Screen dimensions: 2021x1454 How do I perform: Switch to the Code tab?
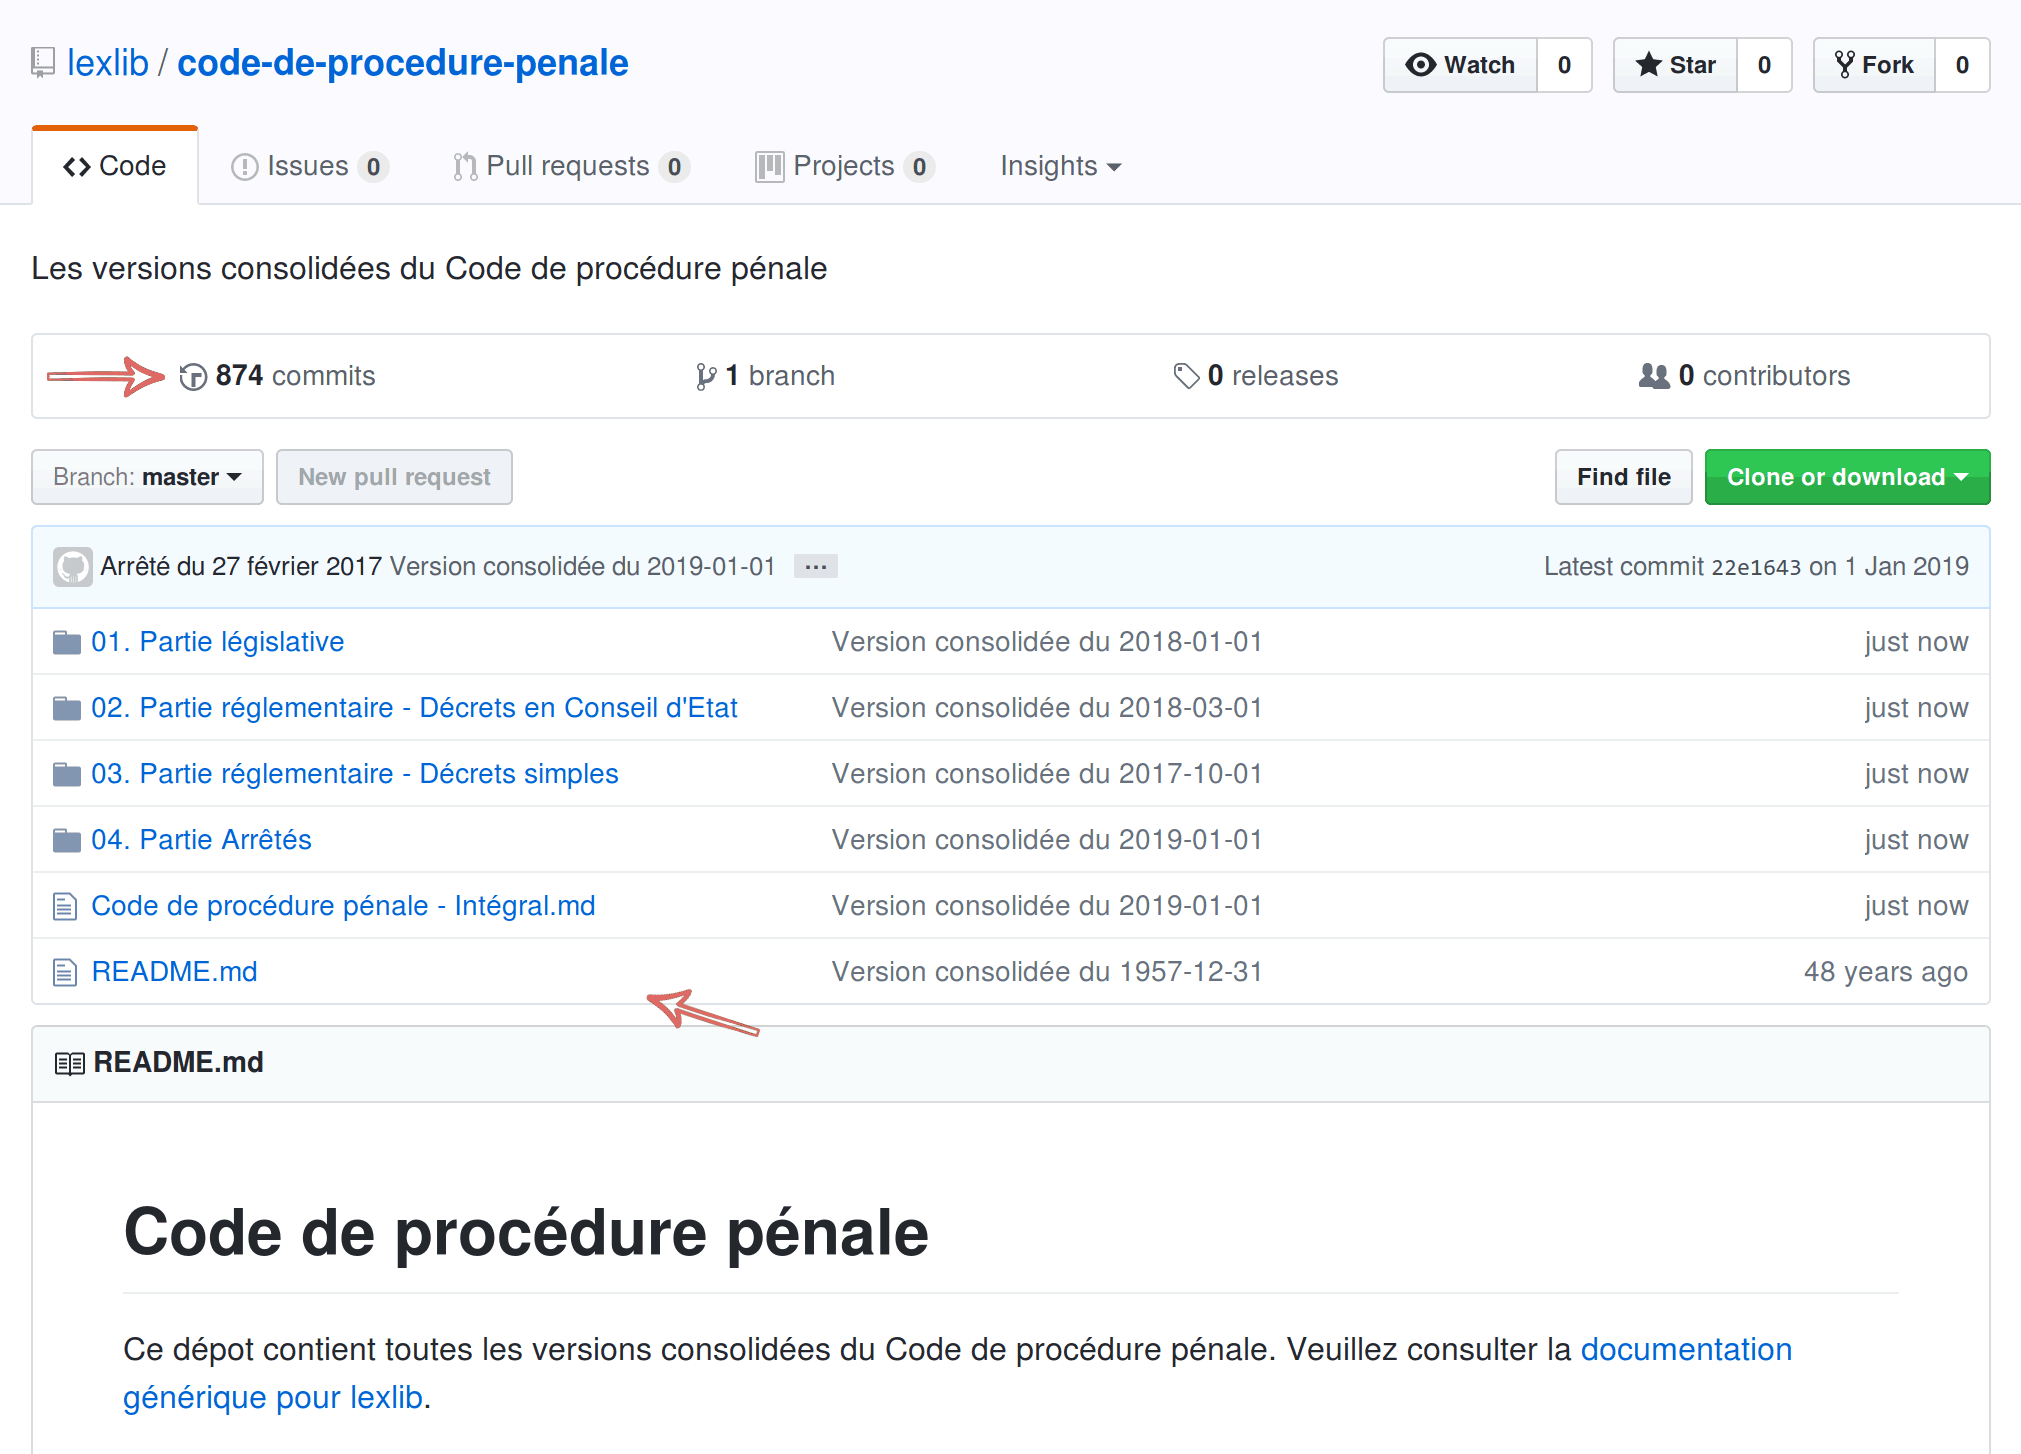pos(115,166)
